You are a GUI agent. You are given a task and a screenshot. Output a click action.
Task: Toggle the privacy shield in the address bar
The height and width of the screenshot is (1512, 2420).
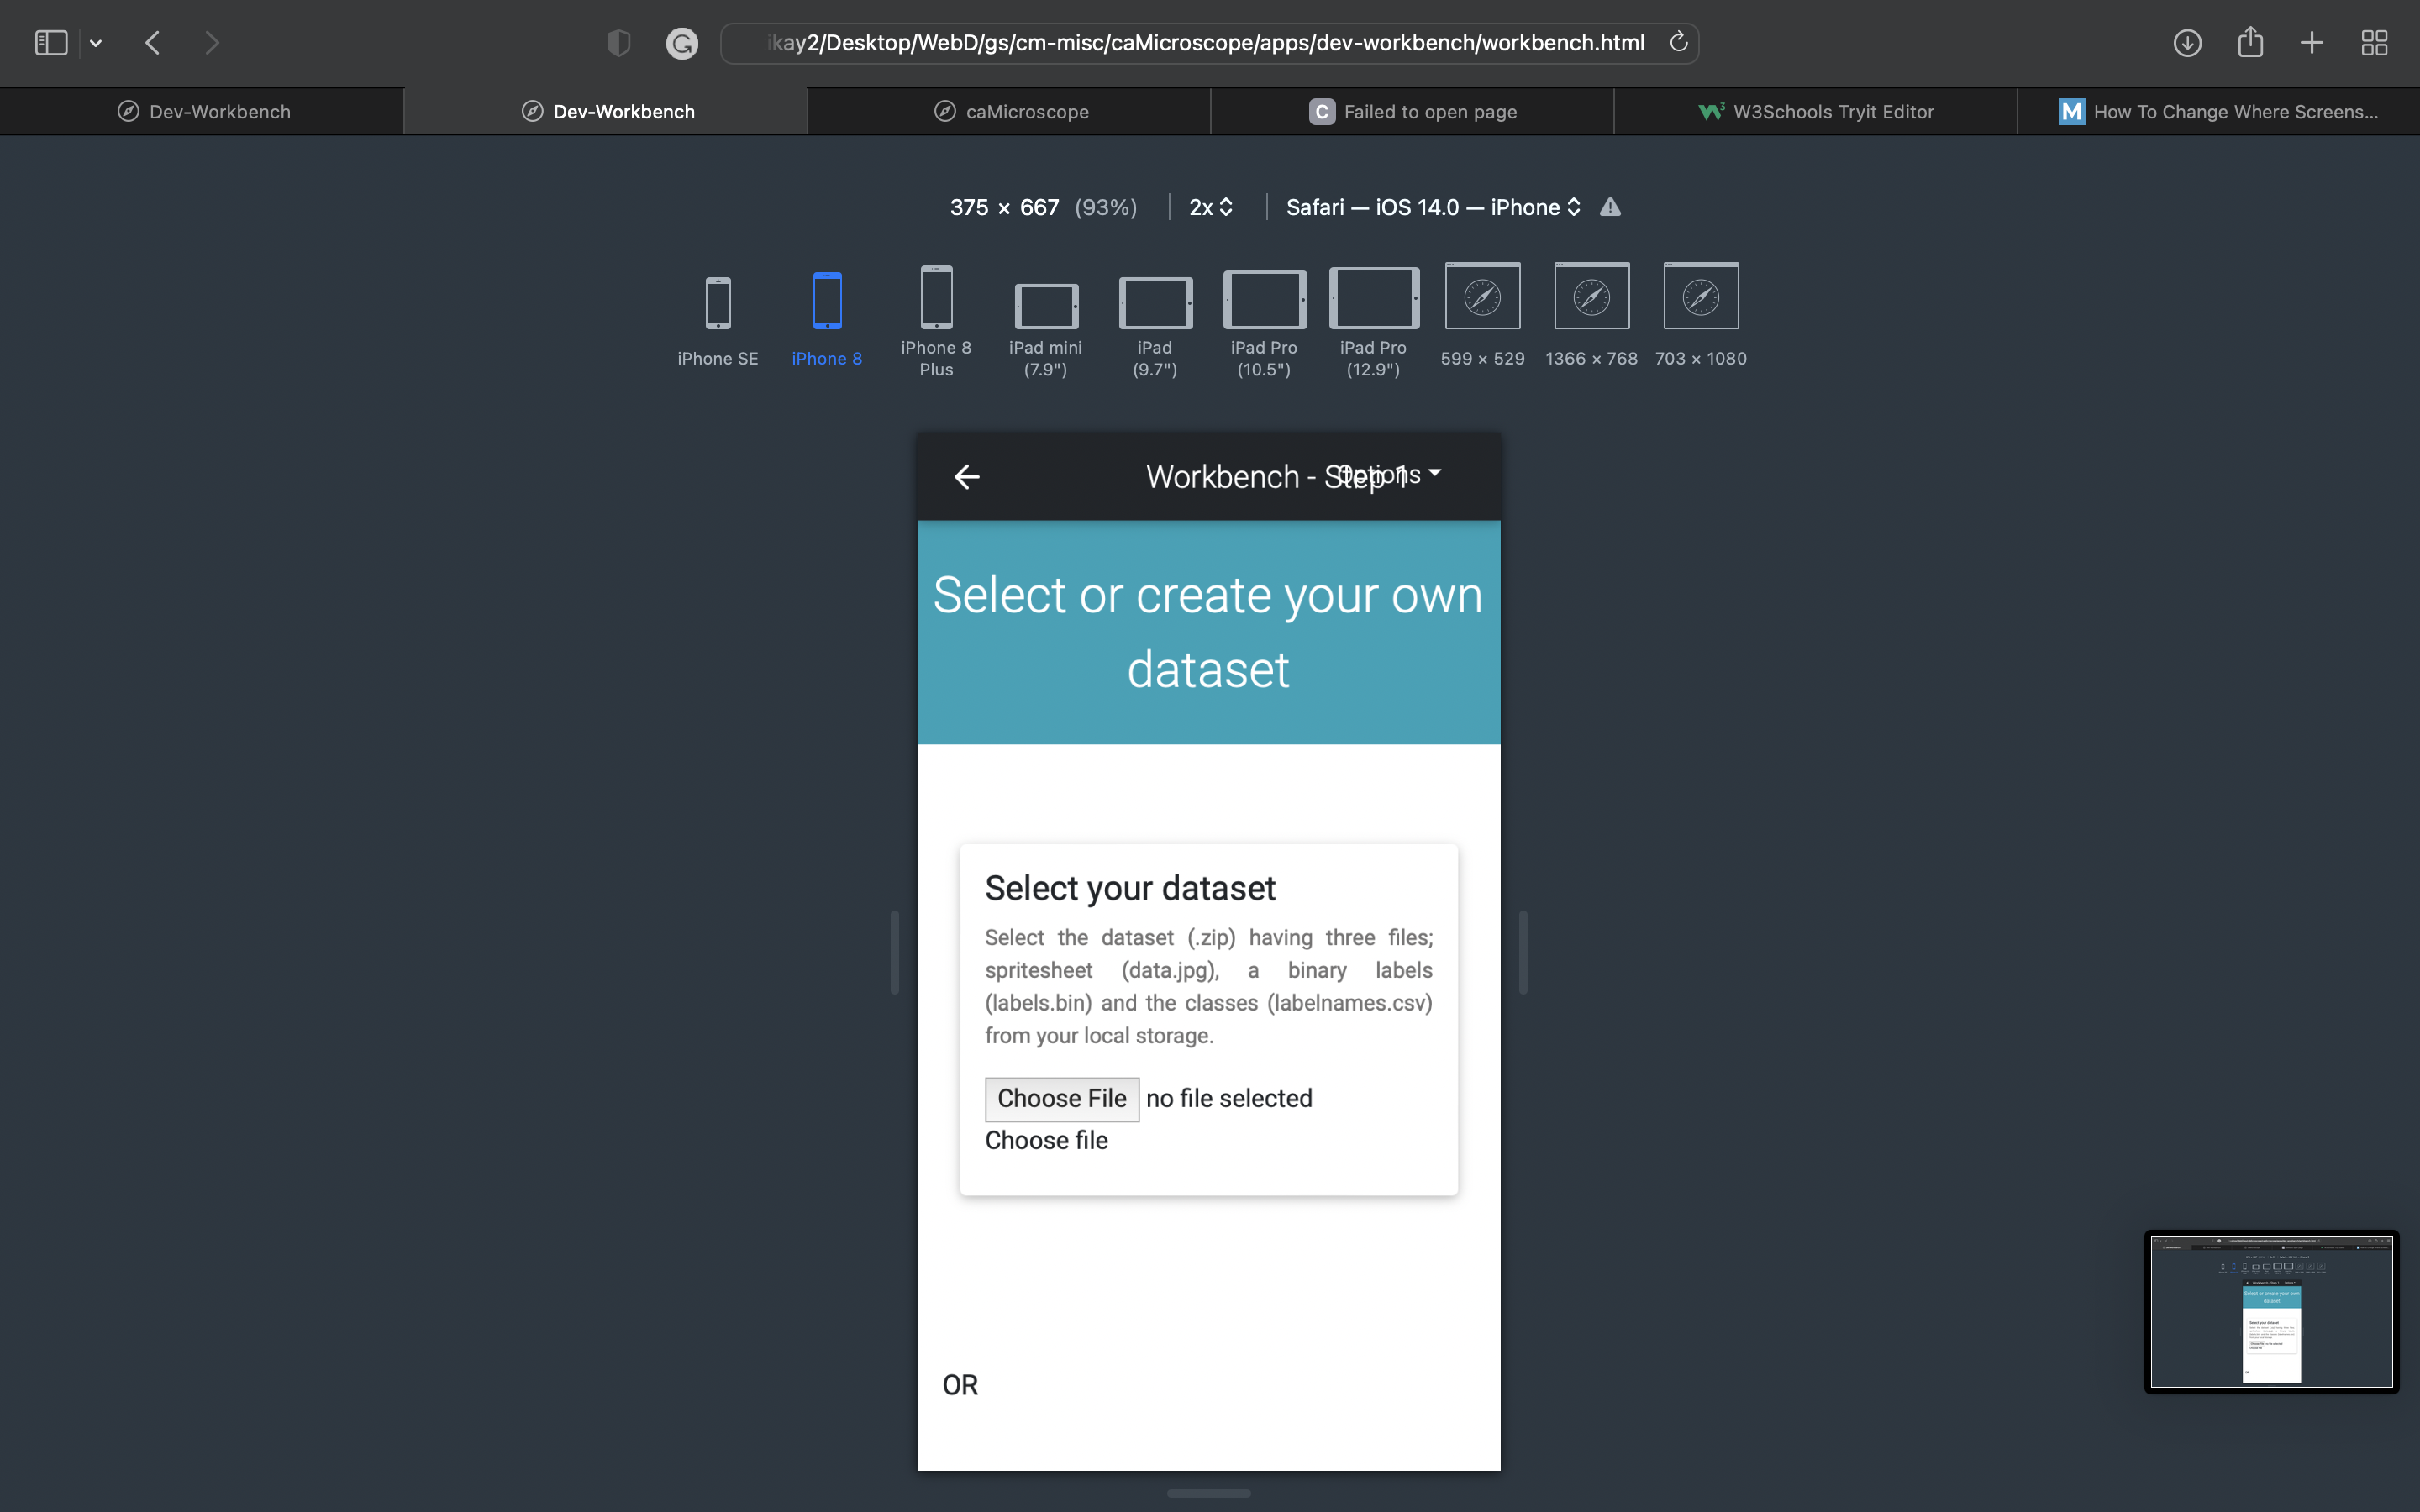(618, 42)
